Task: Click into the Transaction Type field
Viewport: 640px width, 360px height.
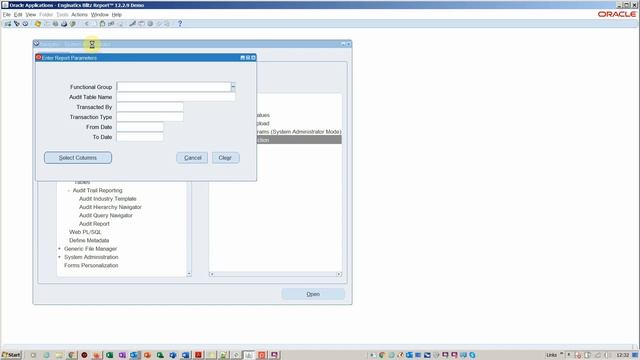Action: click(x=150, y=117)
